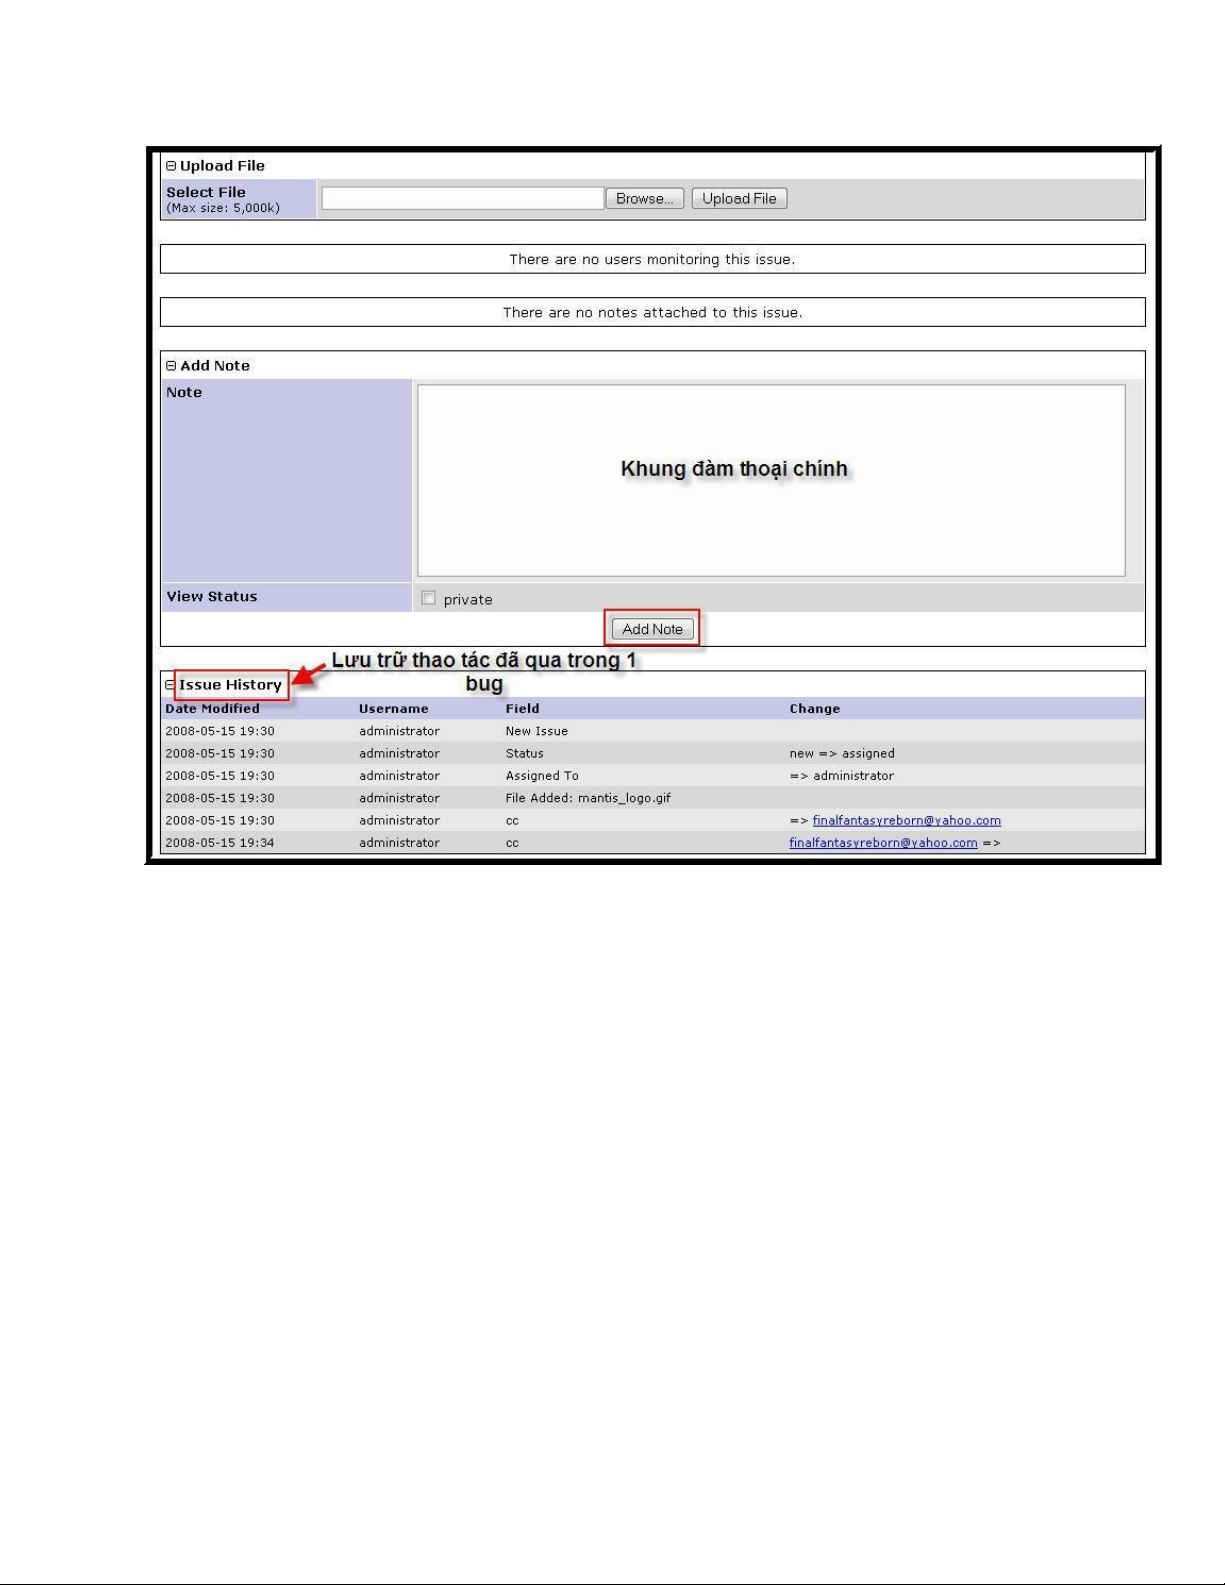Collapse the Upload File section icon

(171, 166)
